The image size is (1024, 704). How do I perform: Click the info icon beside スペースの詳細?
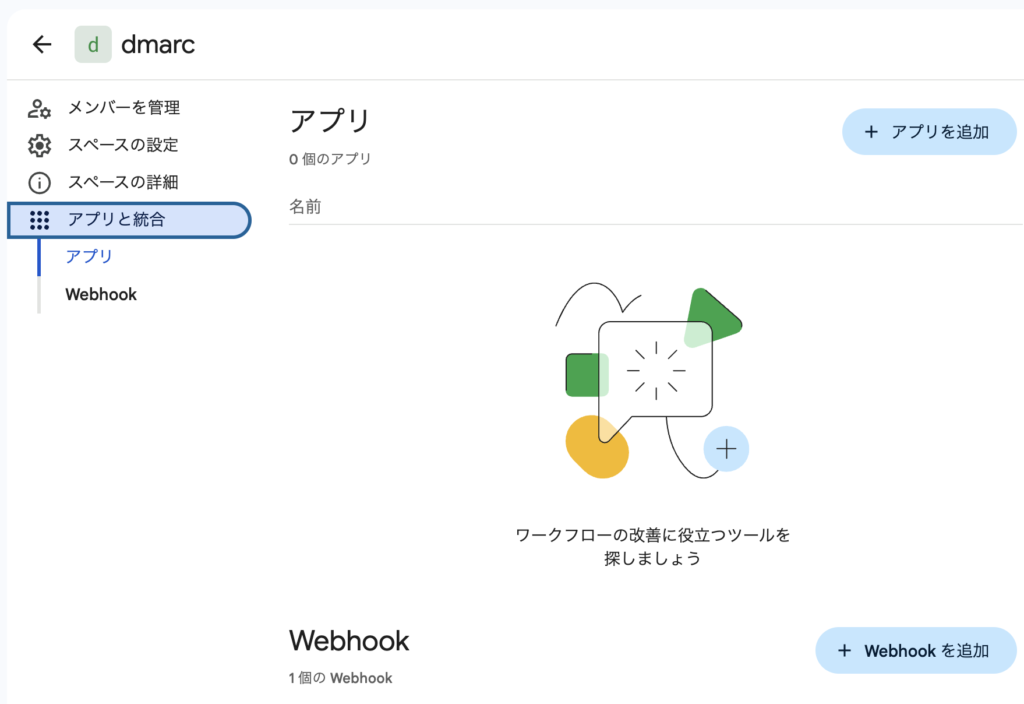point(39,183)
